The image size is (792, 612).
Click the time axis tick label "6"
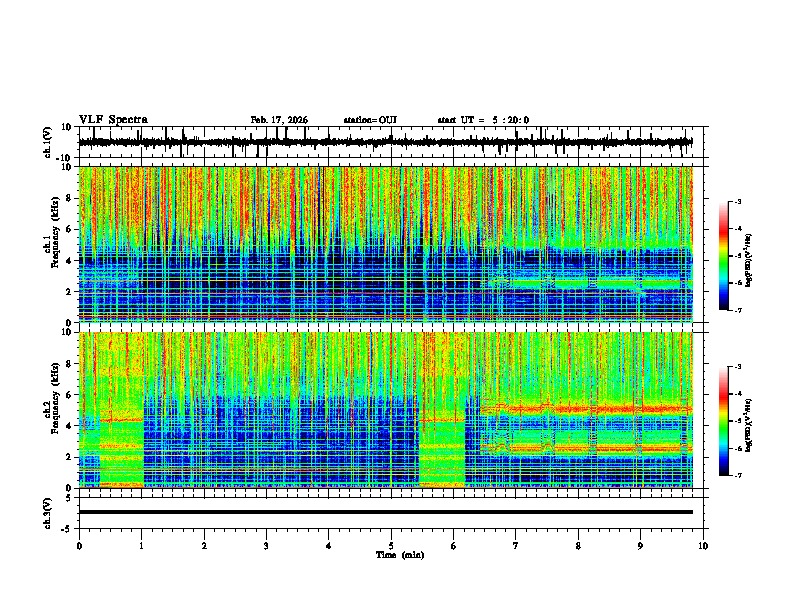pos(453,546)
